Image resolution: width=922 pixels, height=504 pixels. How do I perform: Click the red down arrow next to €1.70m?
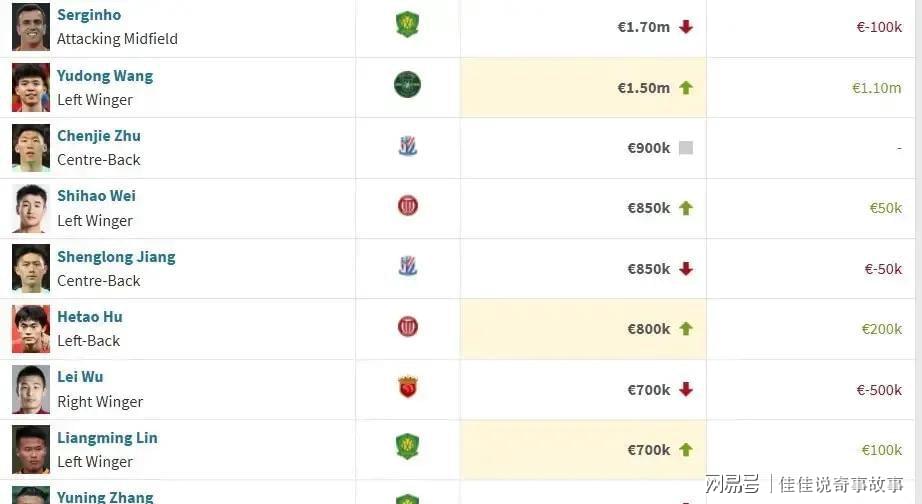point(686,27)
